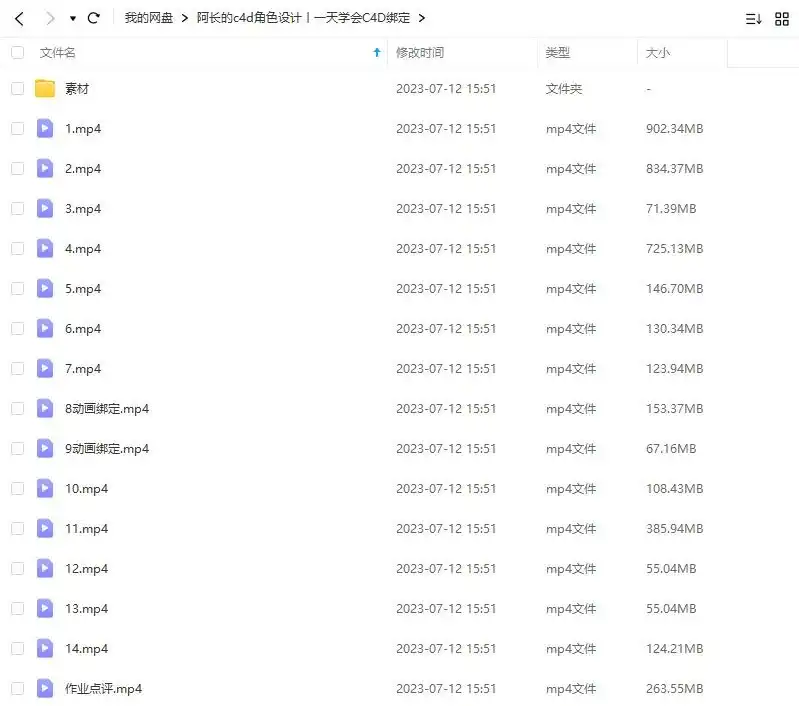Open the sort order menu icon
Screen dimensions: 799x706
(x=753, y=19)
